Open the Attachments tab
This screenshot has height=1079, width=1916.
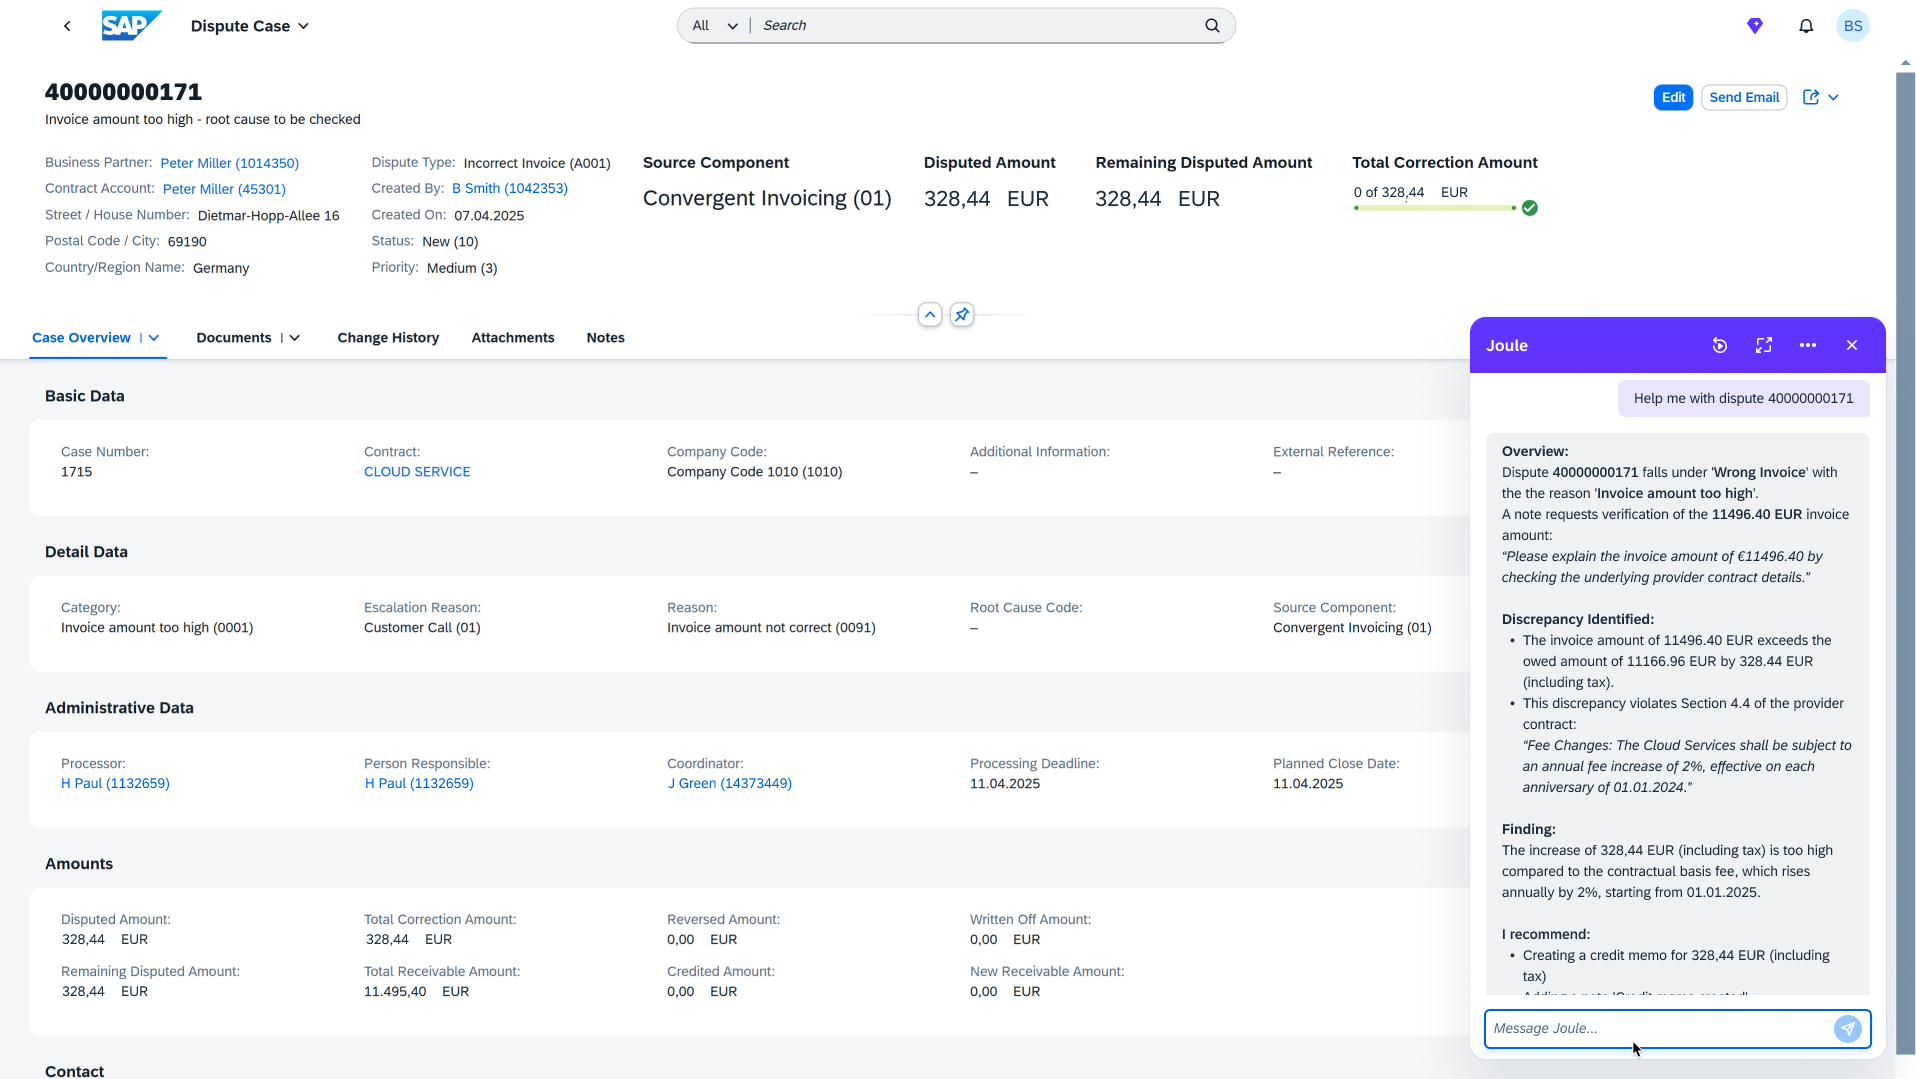tap(512, 338)
